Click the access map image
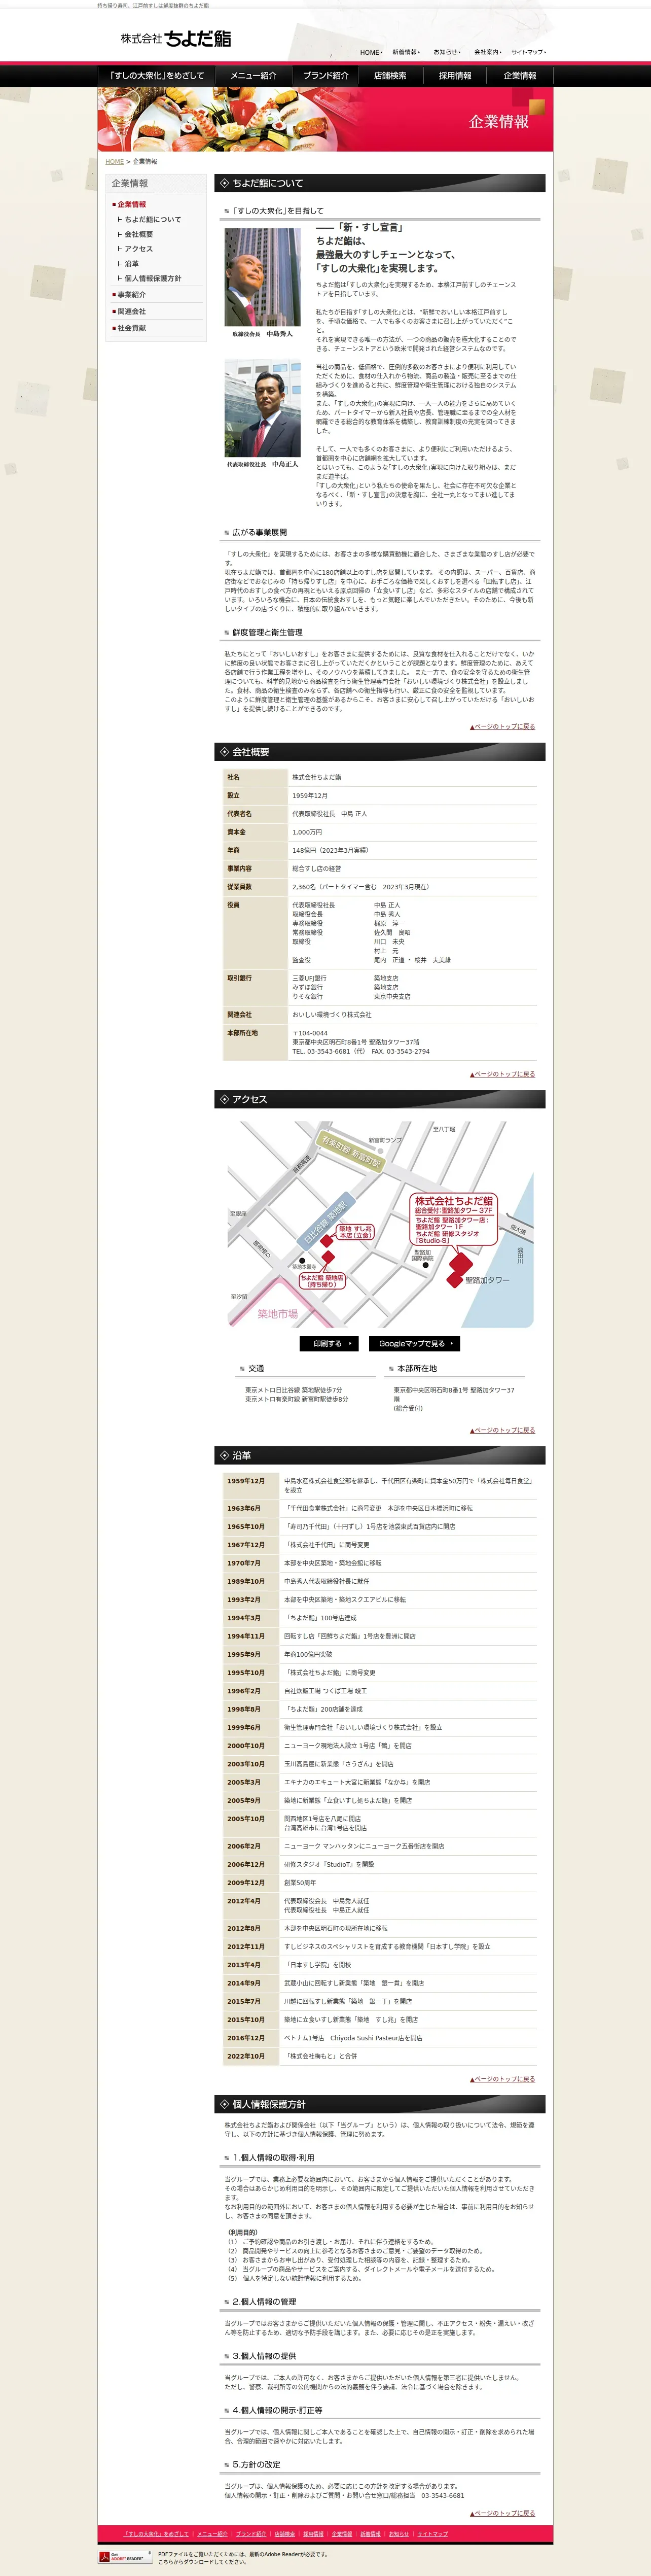The image size is (651, 2576). pyautogui.click(x=380, y=1224)
